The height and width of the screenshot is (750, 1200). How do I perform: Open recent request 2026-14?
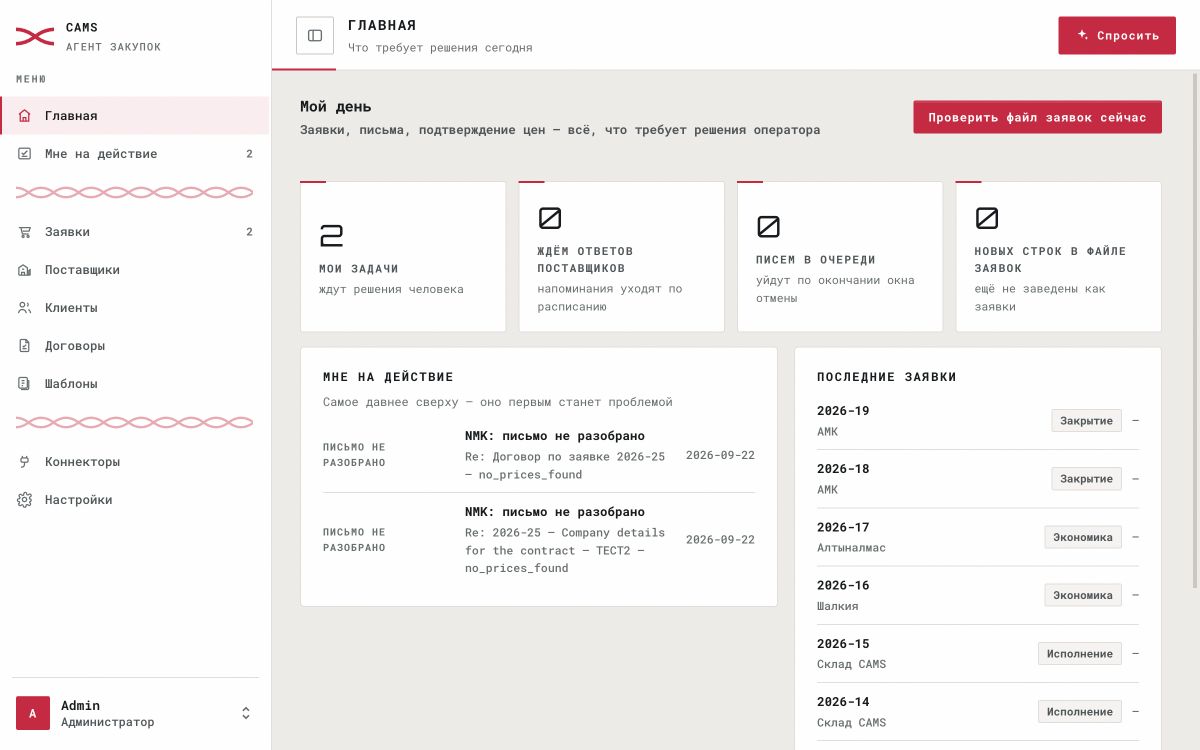tap(978, 712)
